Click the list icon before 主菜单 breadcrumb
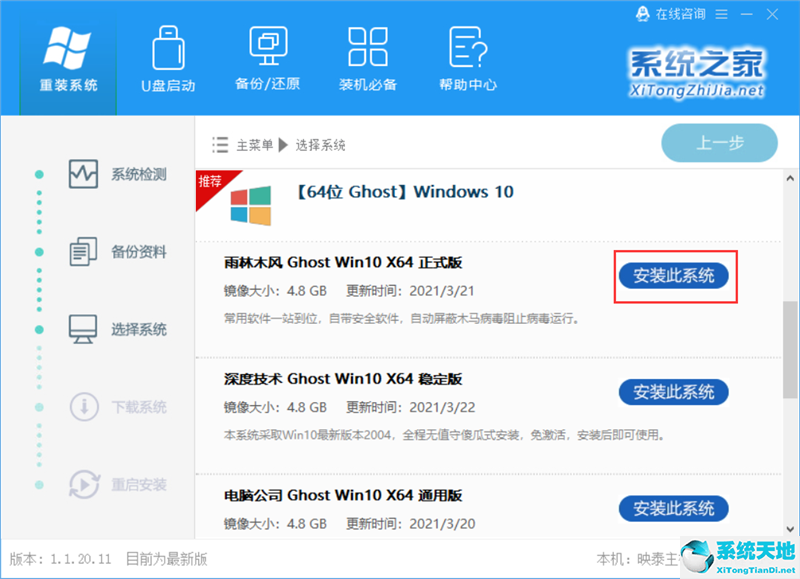The height and width of the screenshot is (579, 800). [219, 144]
